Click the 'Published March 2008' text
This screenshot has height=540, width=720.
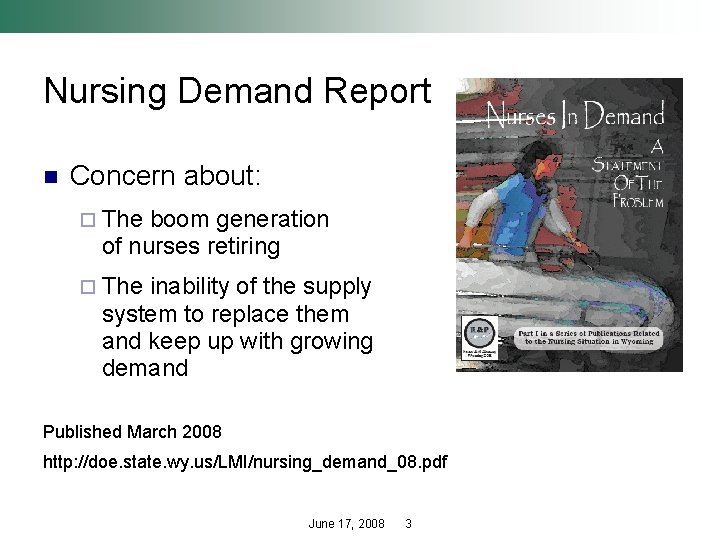coord(132,432)
